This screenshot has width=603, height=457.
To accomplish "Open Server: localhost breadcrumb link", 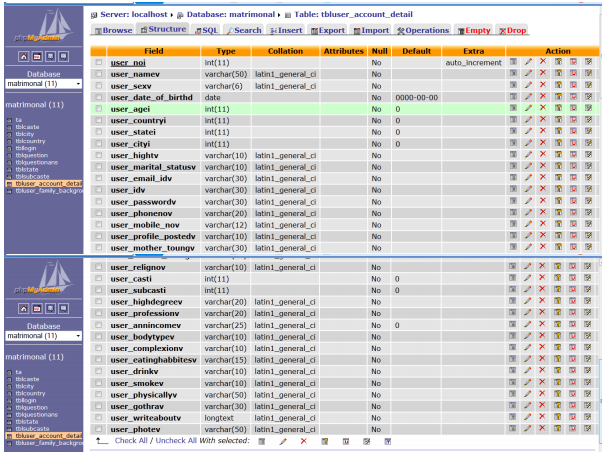I will [x=133, y=14].
